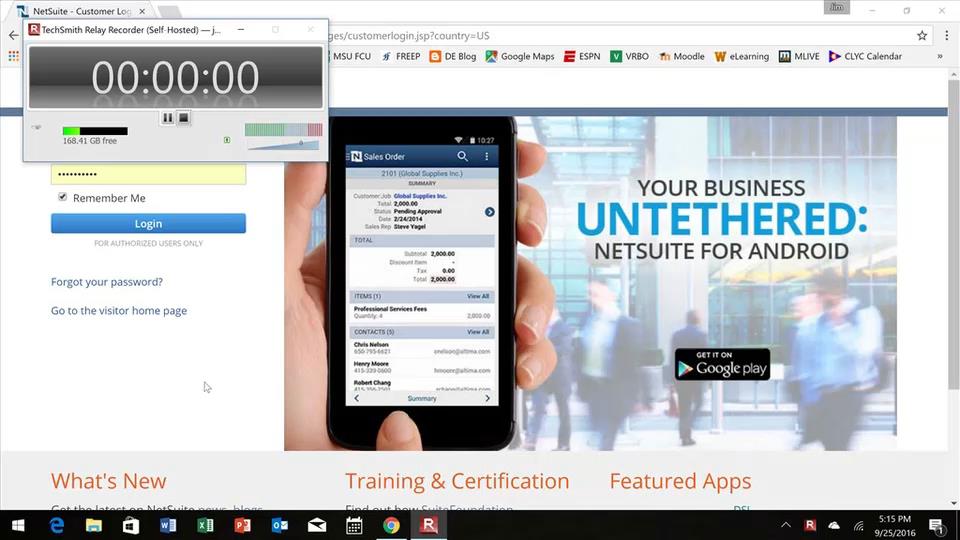Open the FREEP bookmark
The height and width of the screenshot is (540, 960).
coord(400,56)
